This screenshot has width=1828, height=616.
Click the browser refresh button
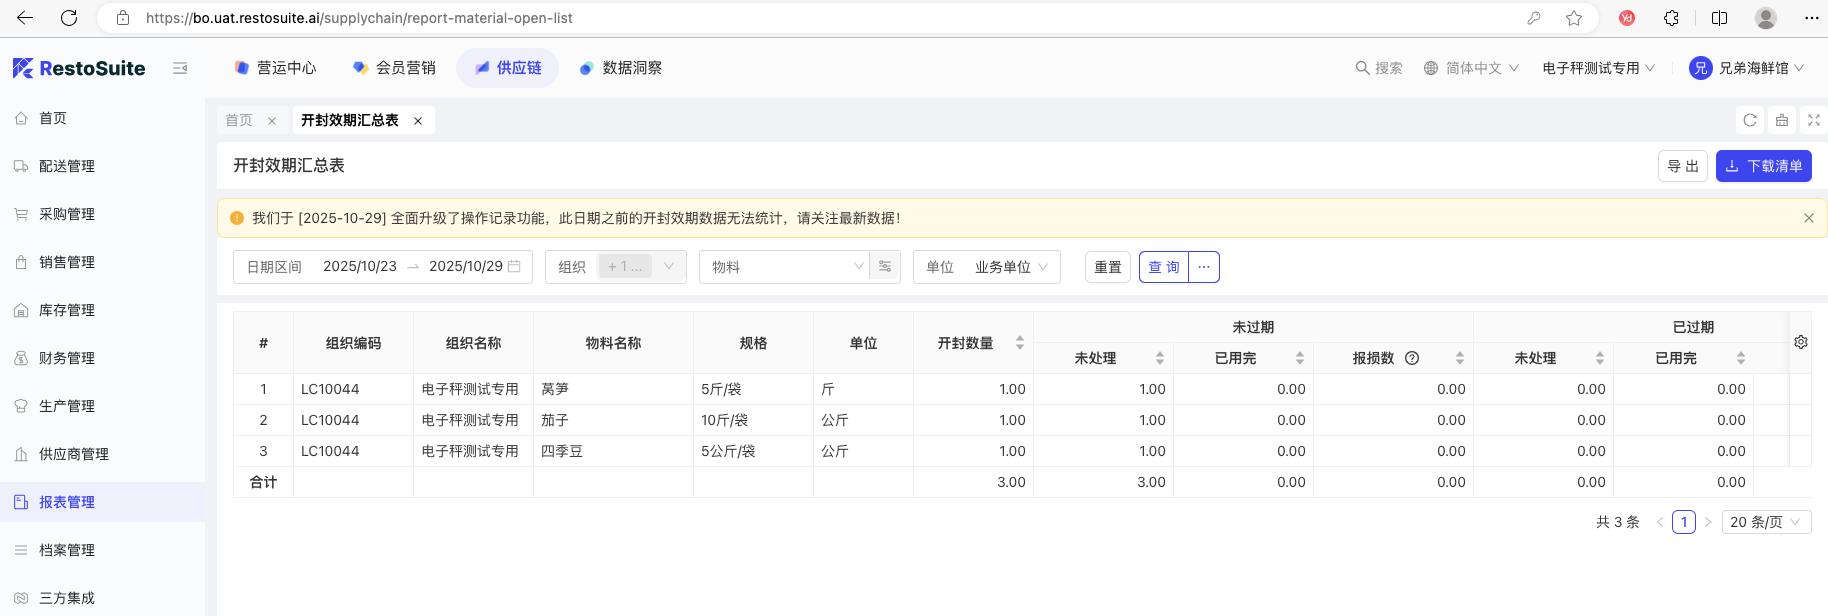69,18
